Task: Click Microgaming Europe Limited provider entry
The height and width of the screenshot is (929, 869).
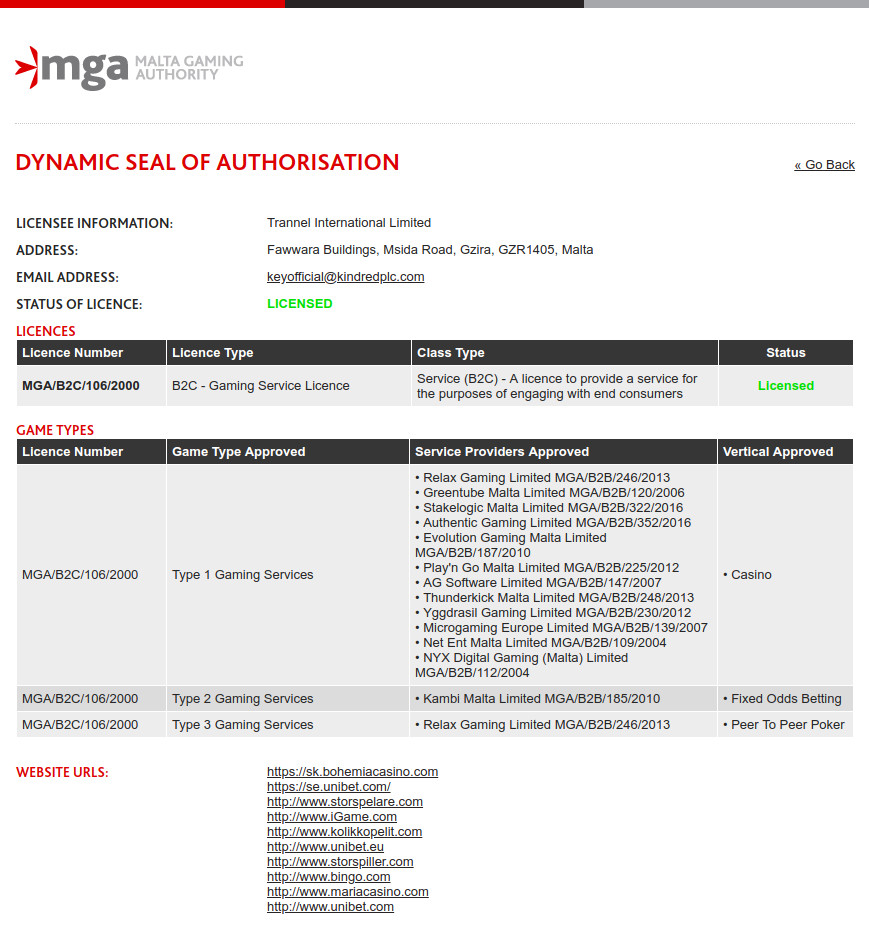Action: (562, 628)
